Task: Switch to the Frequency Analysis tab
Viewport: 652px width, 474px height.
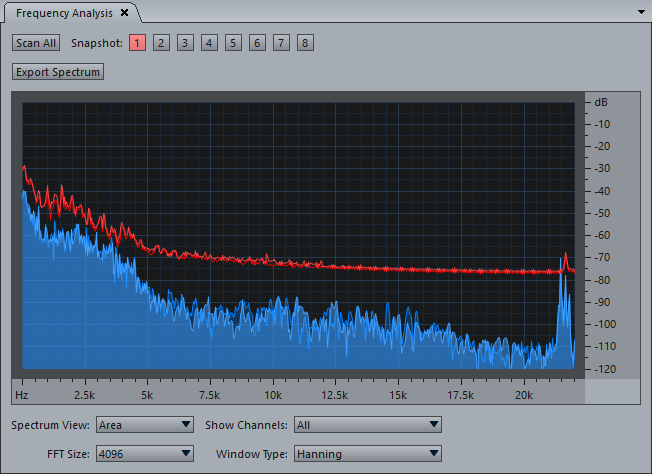Action: point(65,13)
